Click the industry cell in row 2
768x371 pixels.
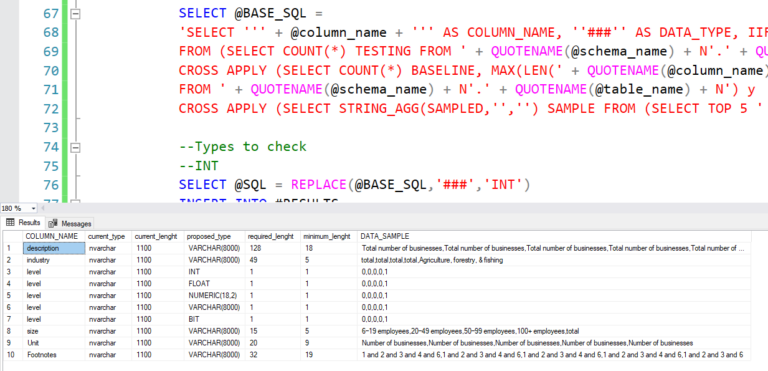tap(54, 260)
